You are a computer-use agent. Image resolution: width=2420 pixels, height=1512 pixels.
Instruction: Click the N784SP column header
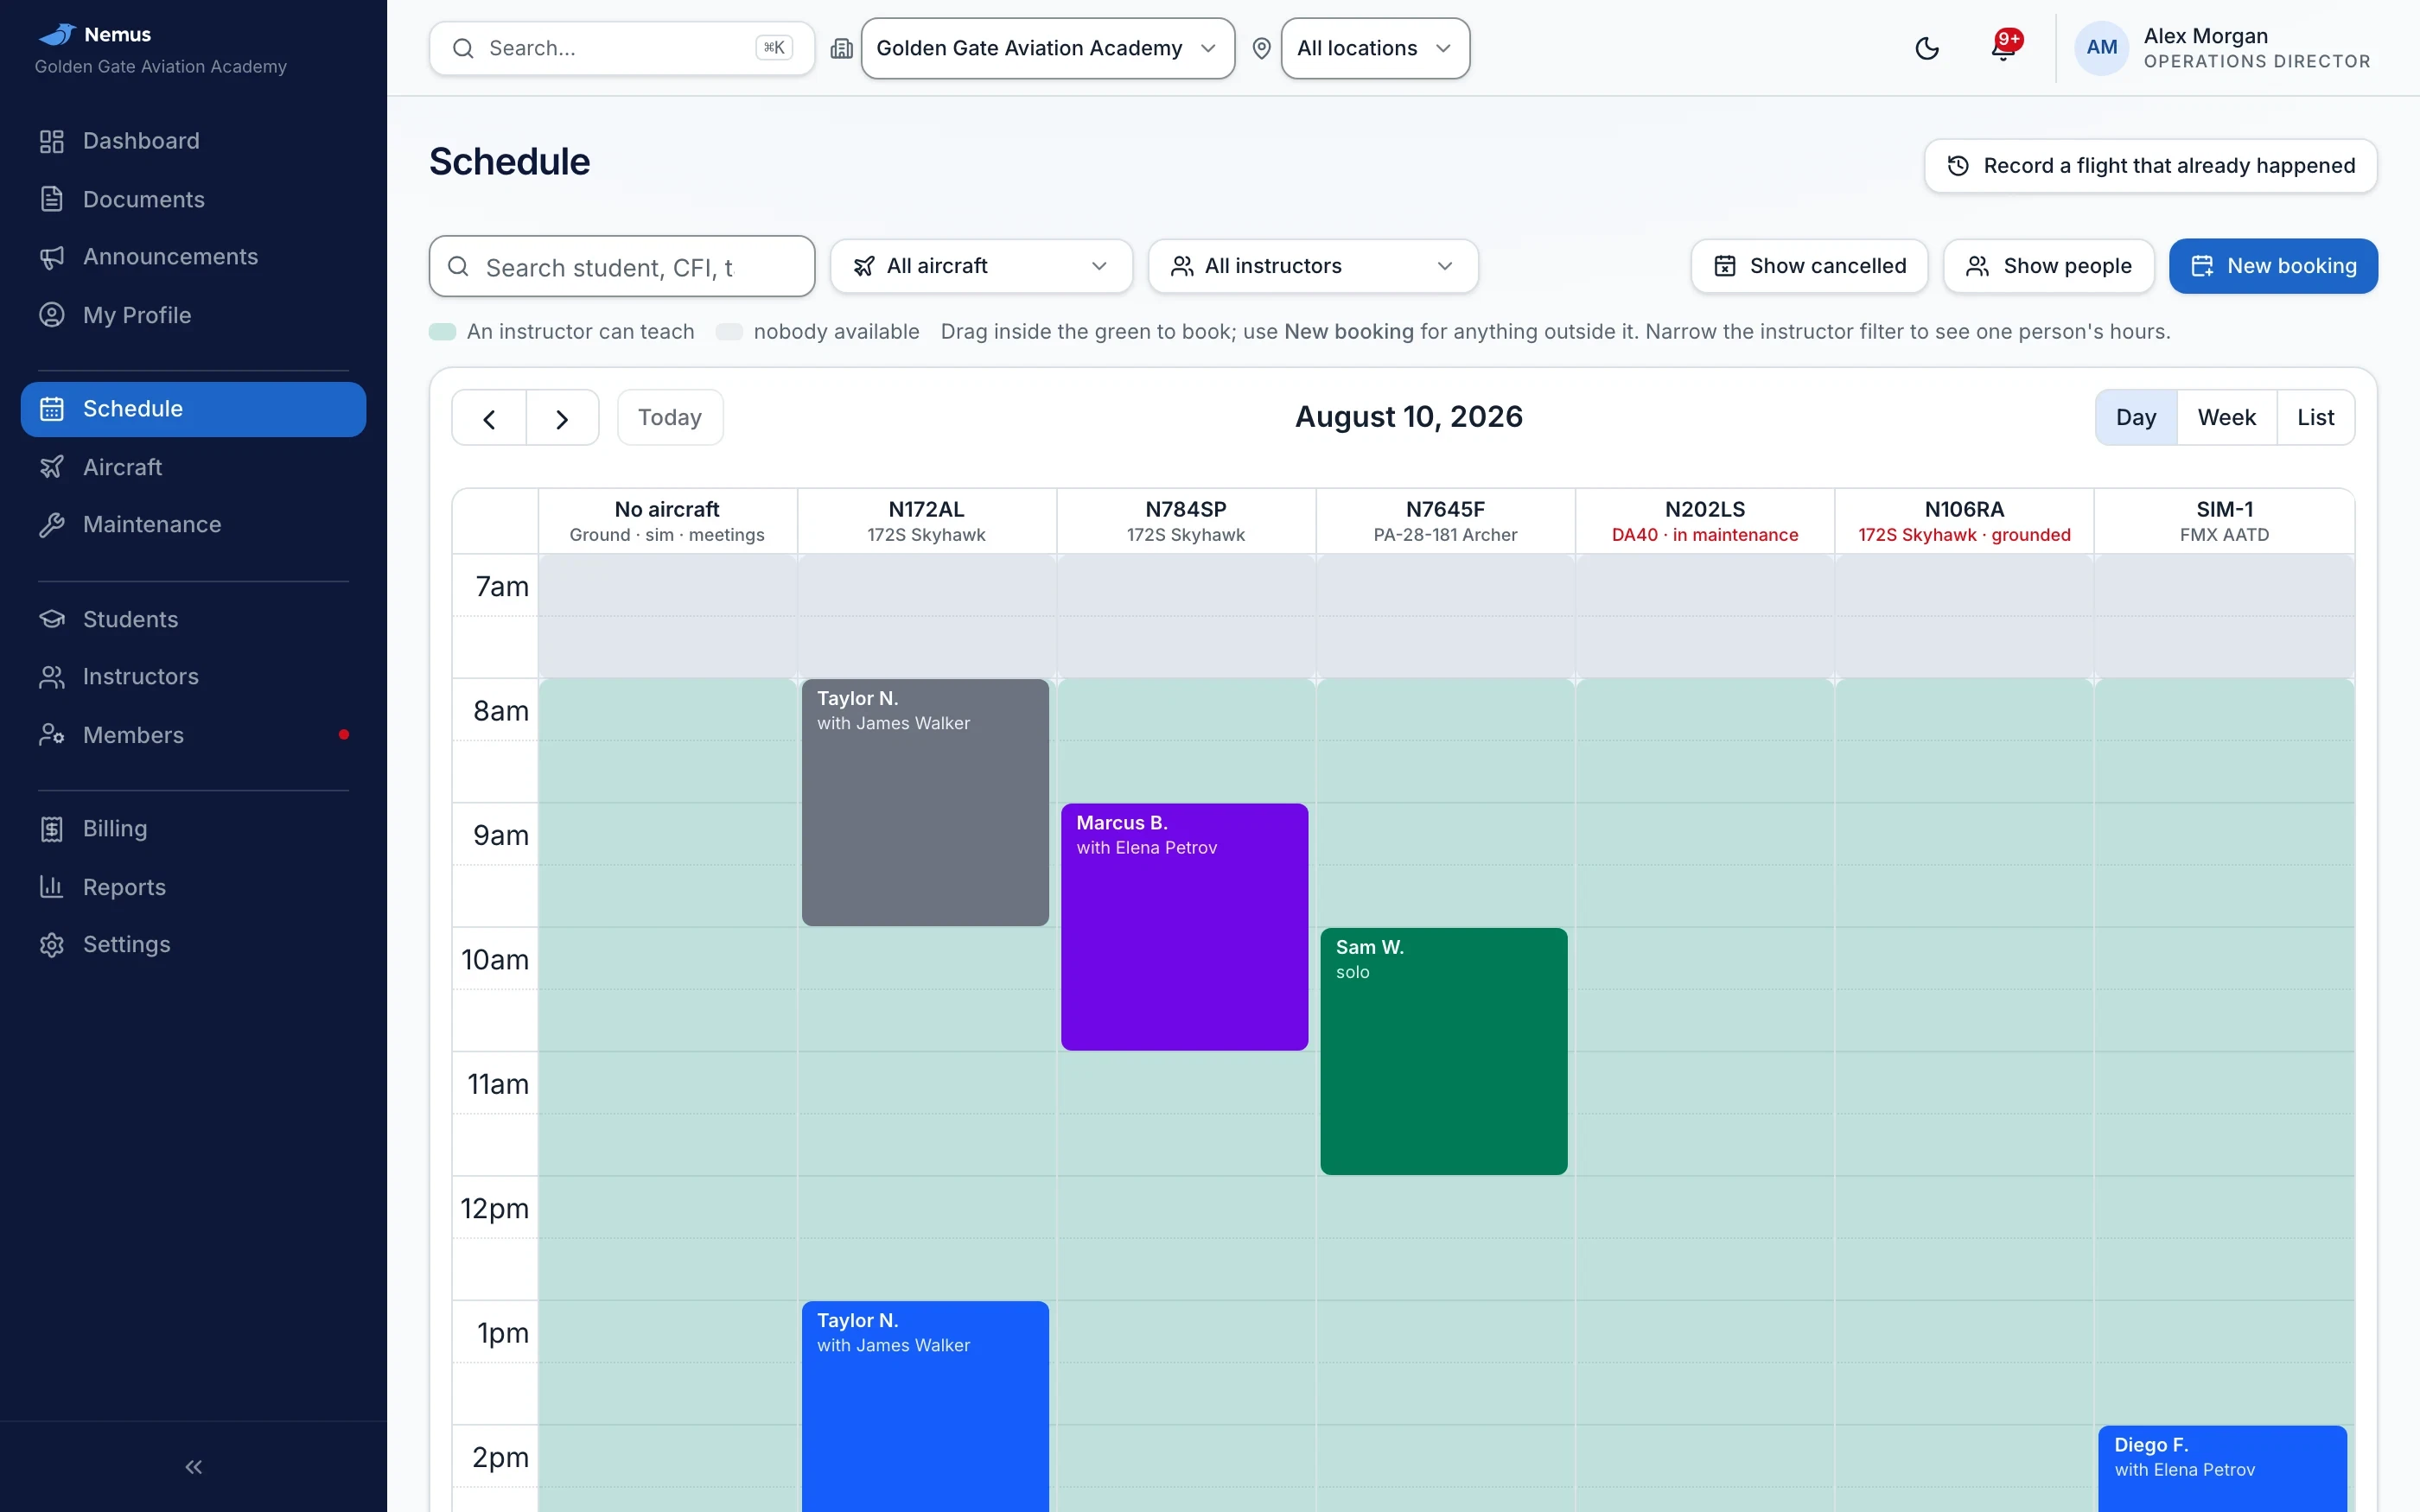[x=1185, y=521]
